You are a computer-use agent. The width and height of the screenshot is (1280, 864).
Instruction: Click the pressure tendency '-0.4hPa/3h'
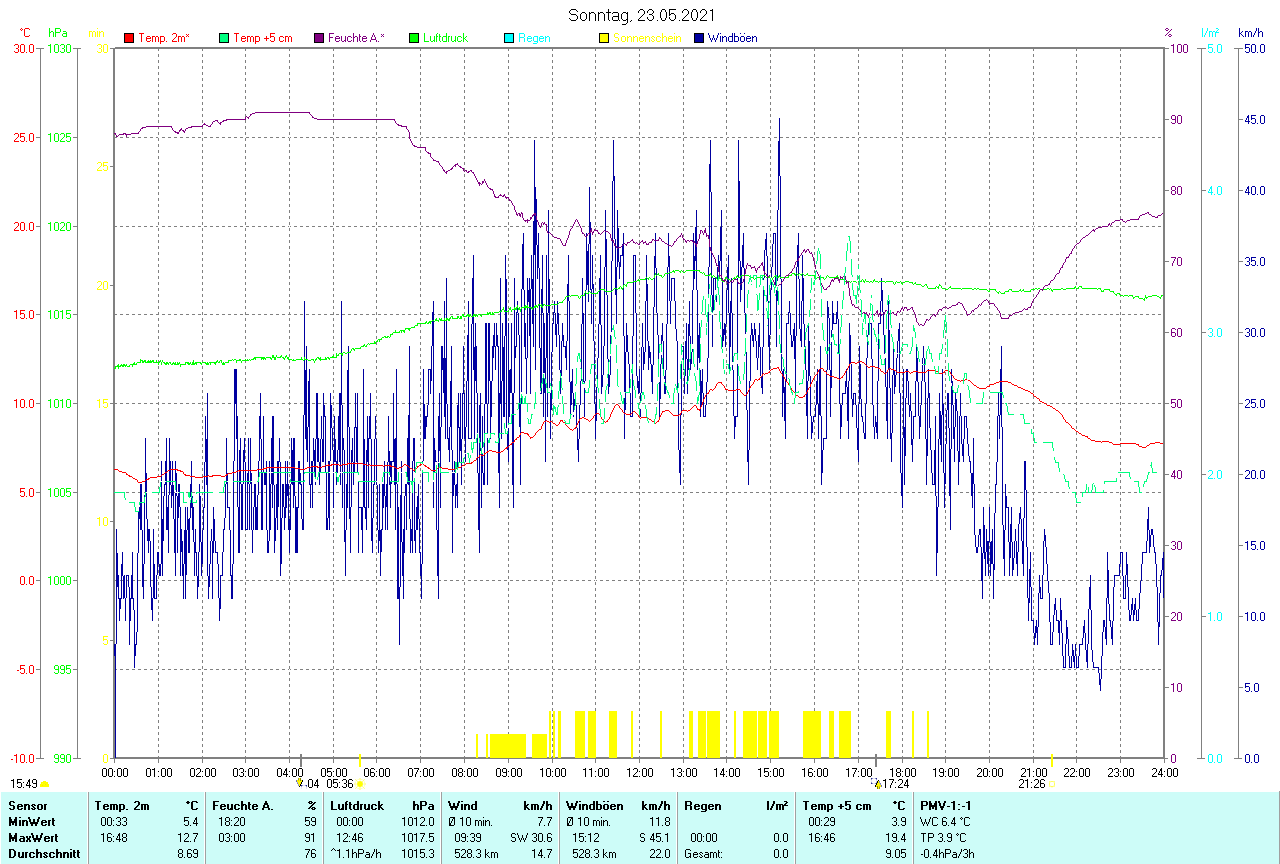[x=947, y=854]
